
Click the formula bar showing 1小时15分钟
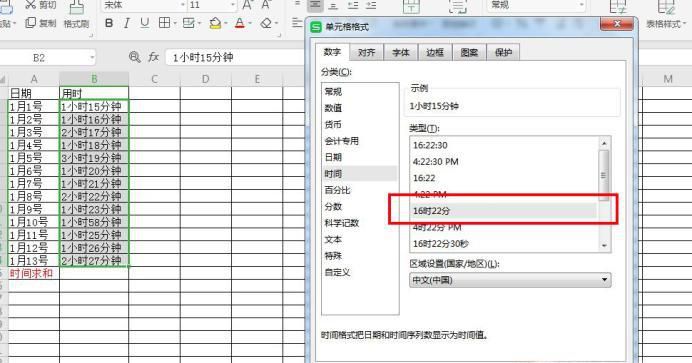pyautogui.click(x=236, y=57)
